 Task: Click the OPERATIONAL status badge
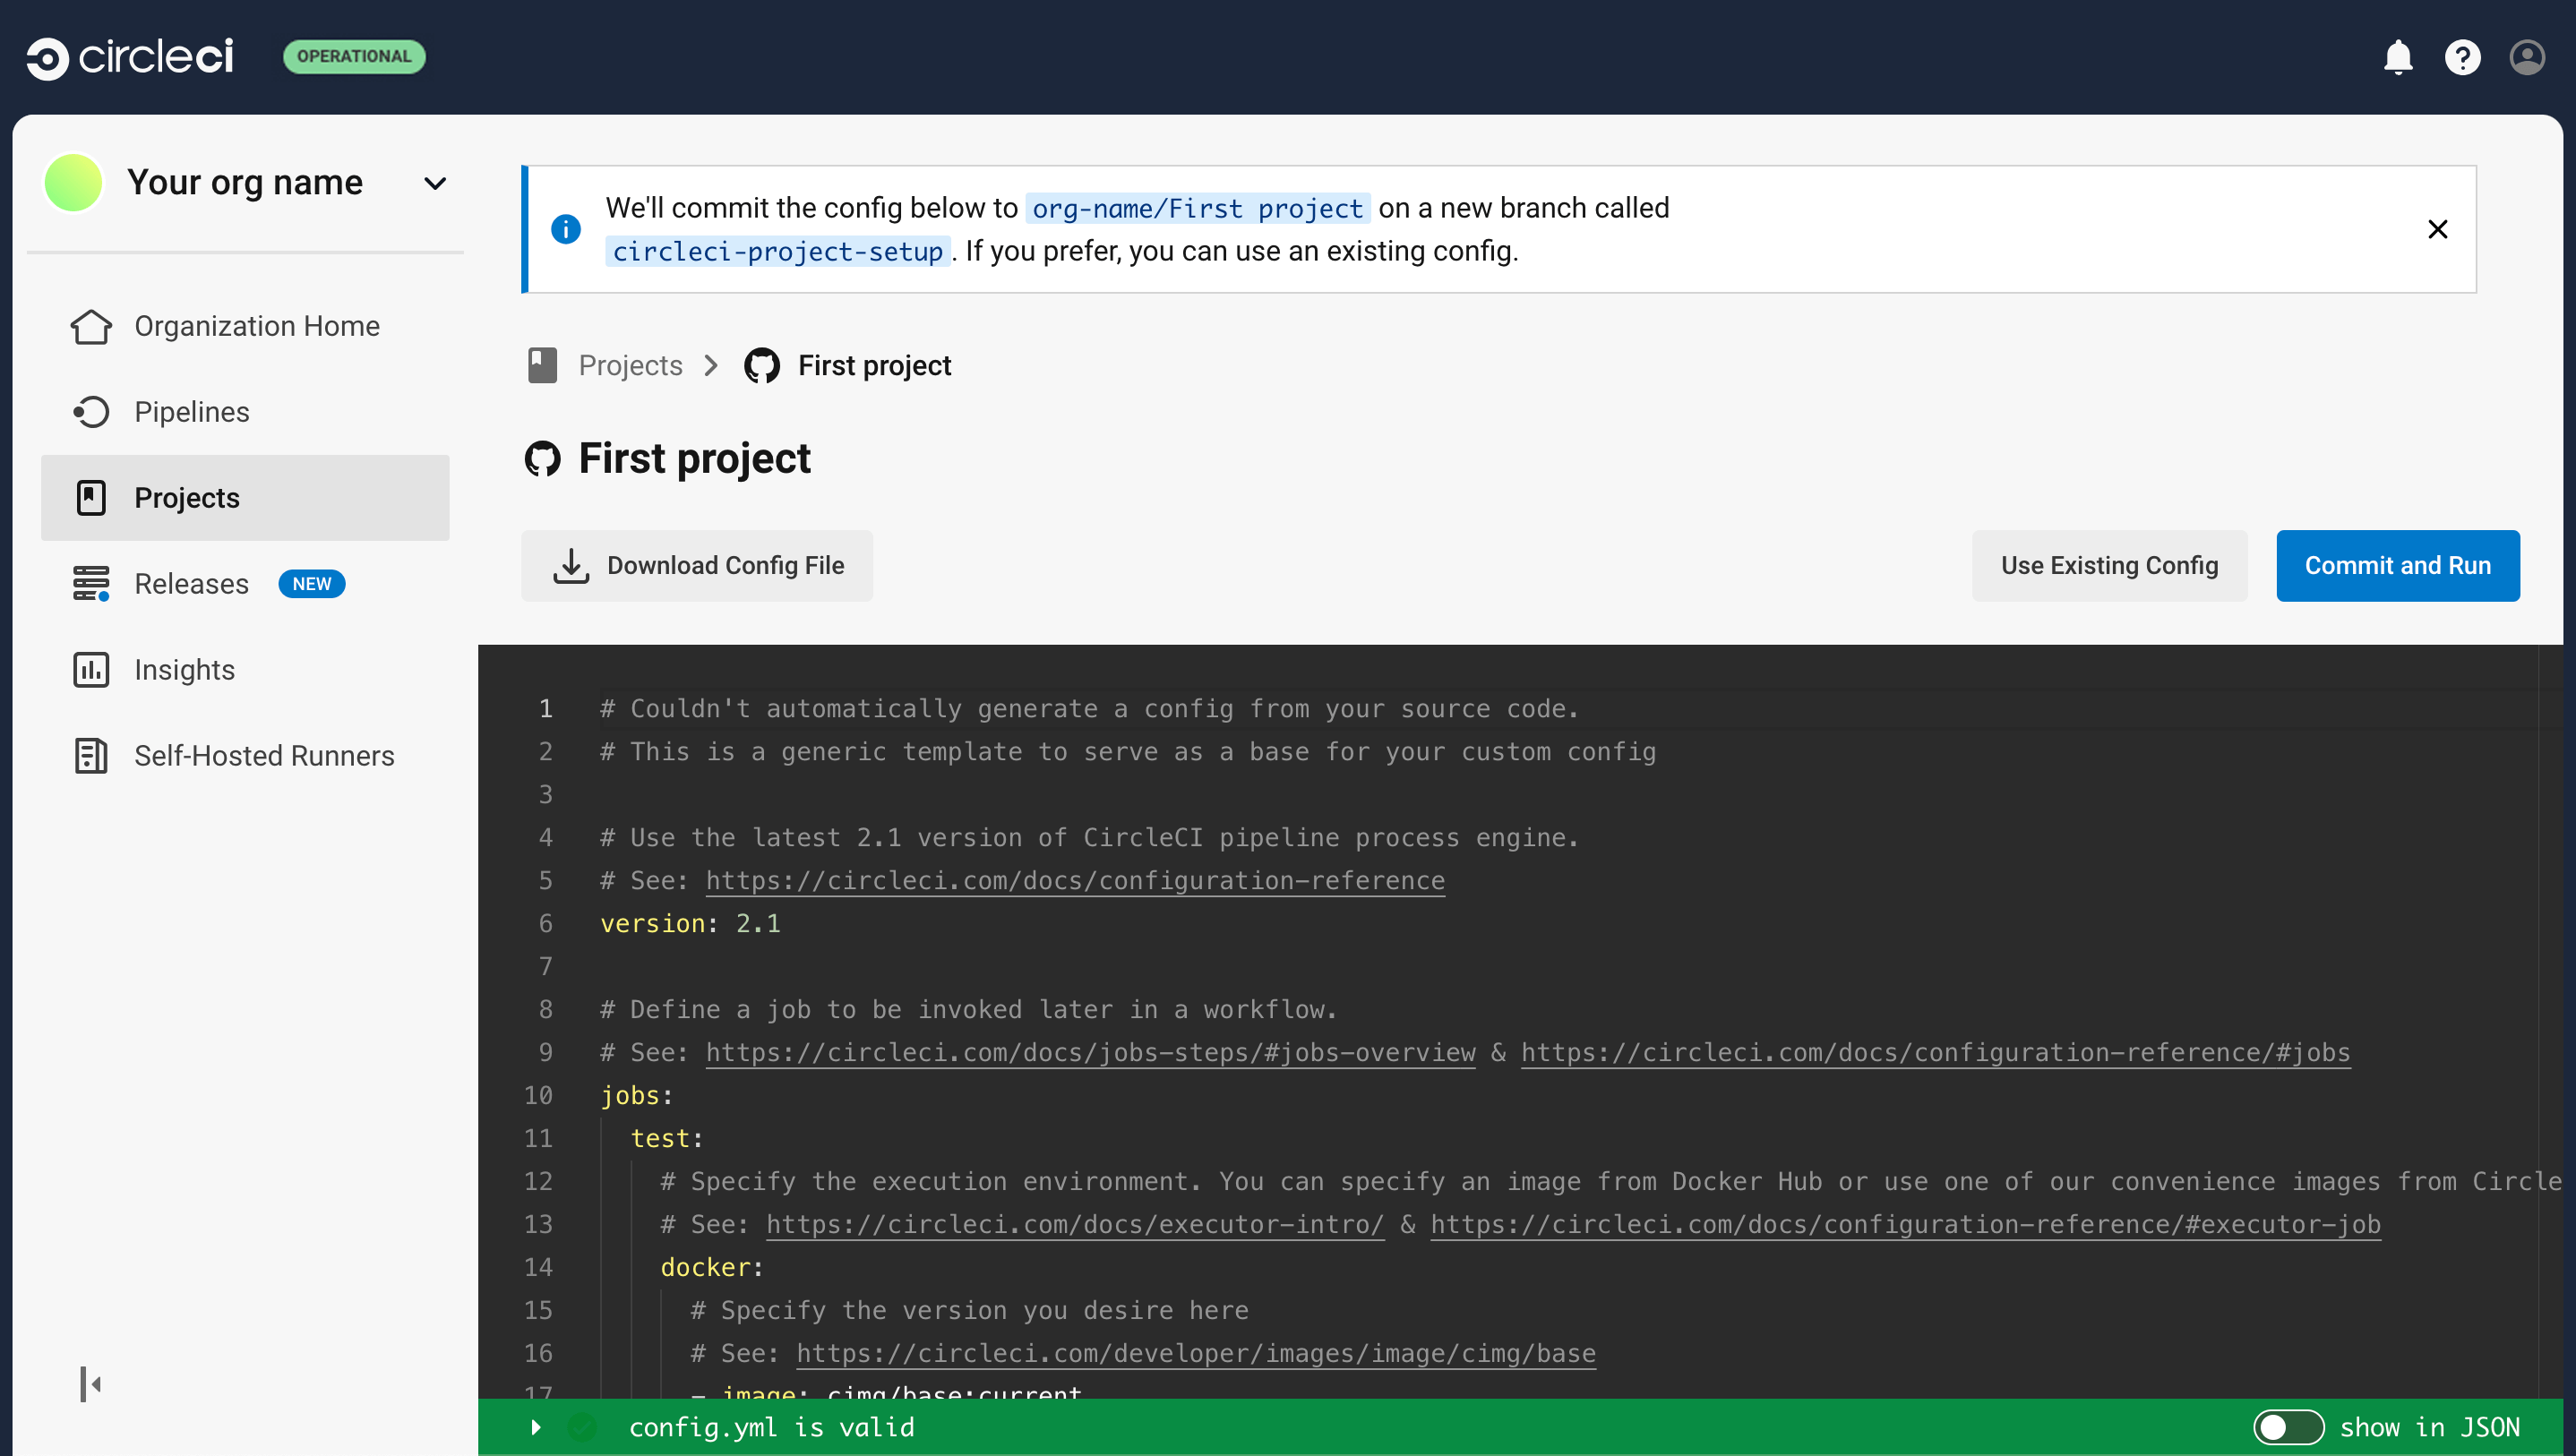[x=354, y=56]
